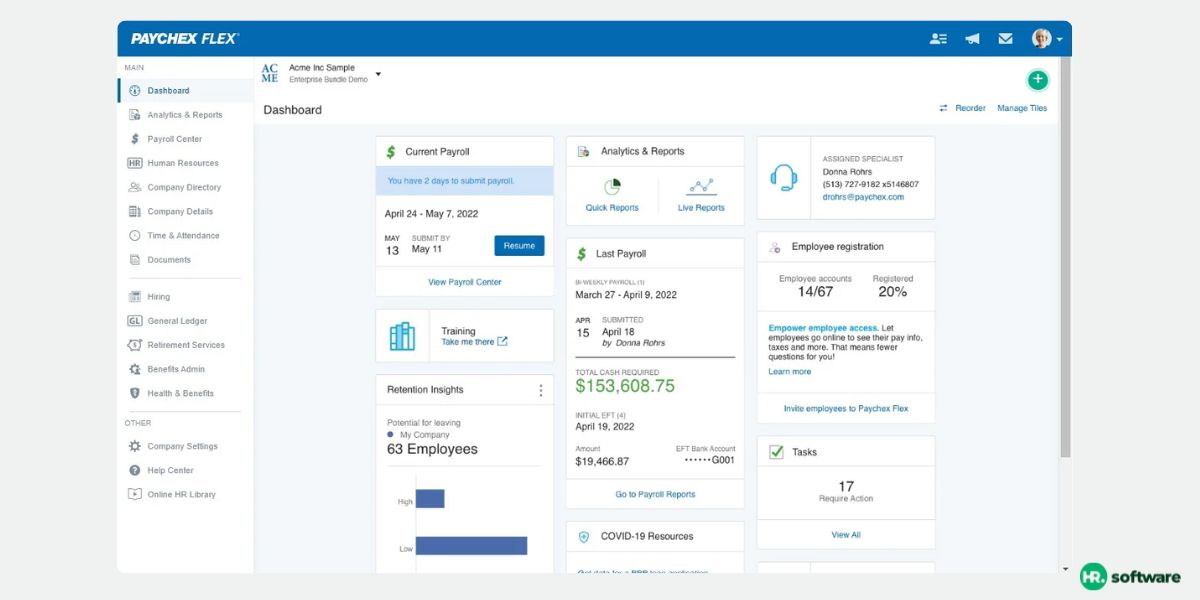Click the Learn more link

(790, 371)
